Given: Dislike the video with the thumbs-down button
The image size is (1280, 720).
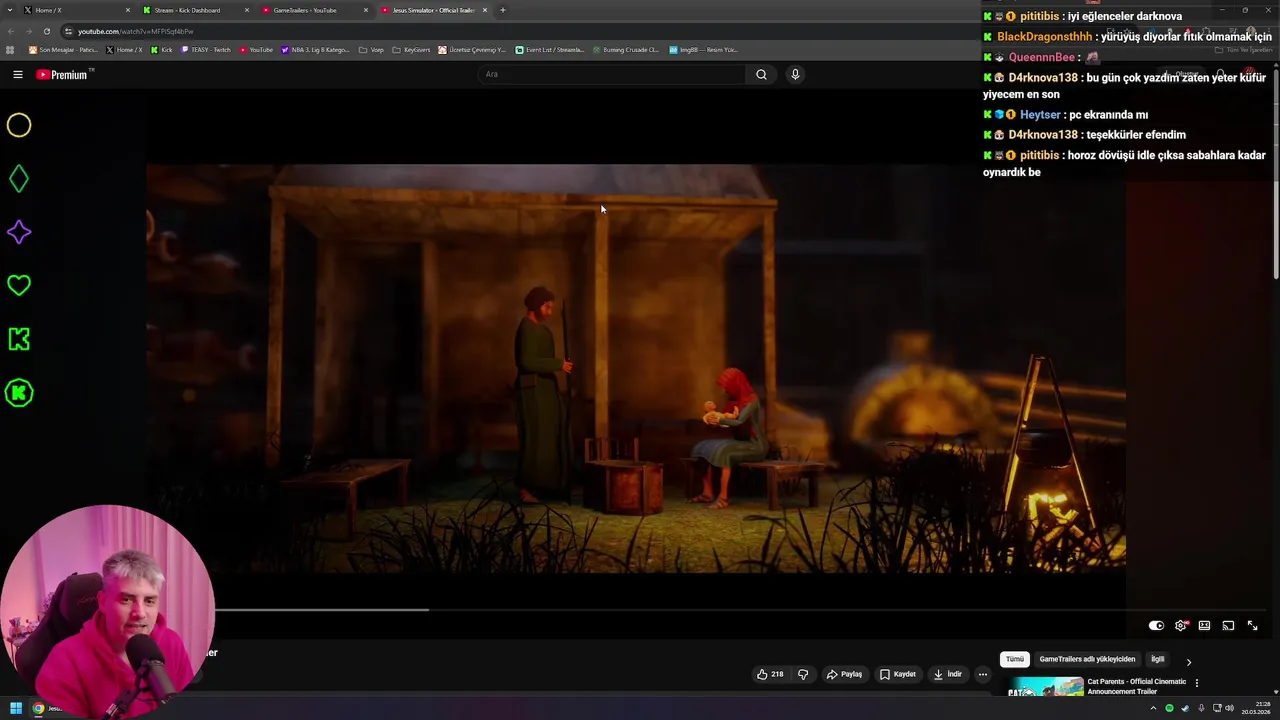Looking at the screenshot, I should point(803,674).
